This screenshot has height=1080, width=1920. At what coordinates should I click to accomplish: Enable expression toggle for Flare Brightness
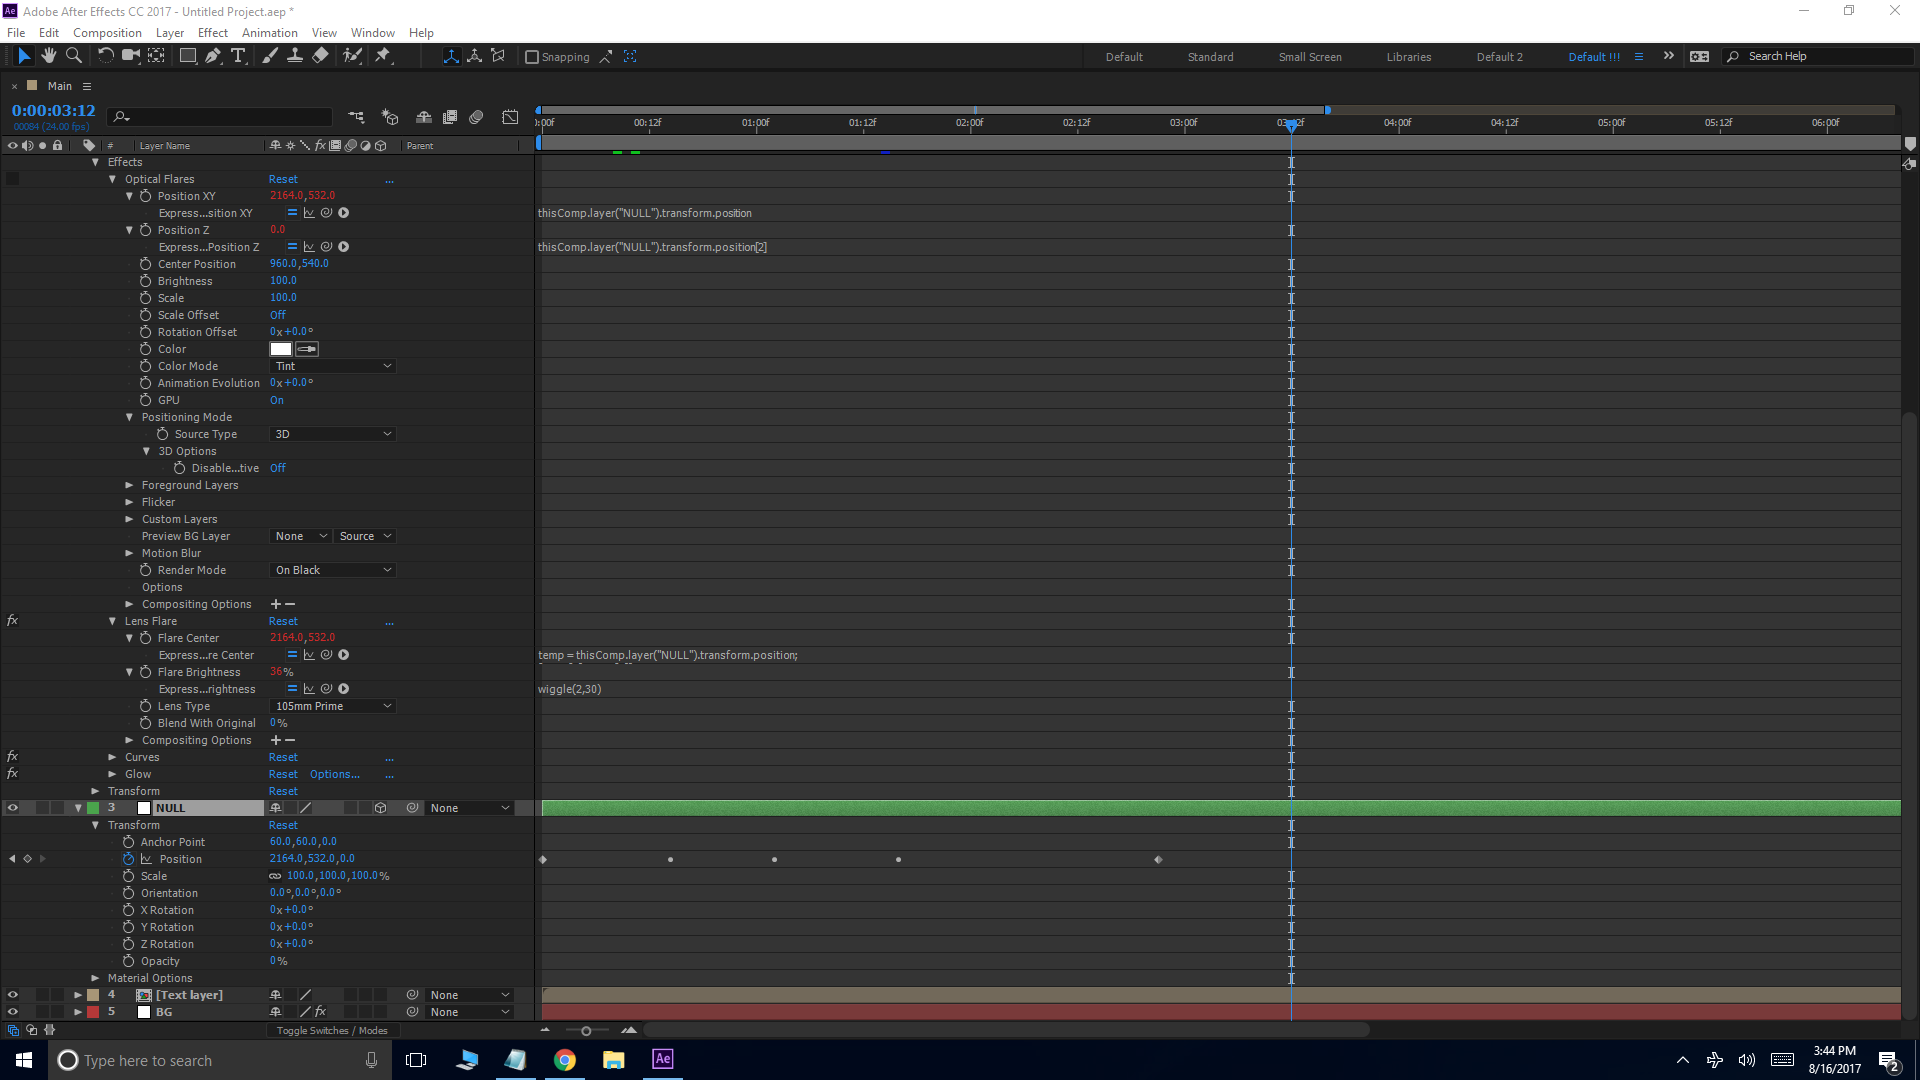coord(292,689)
